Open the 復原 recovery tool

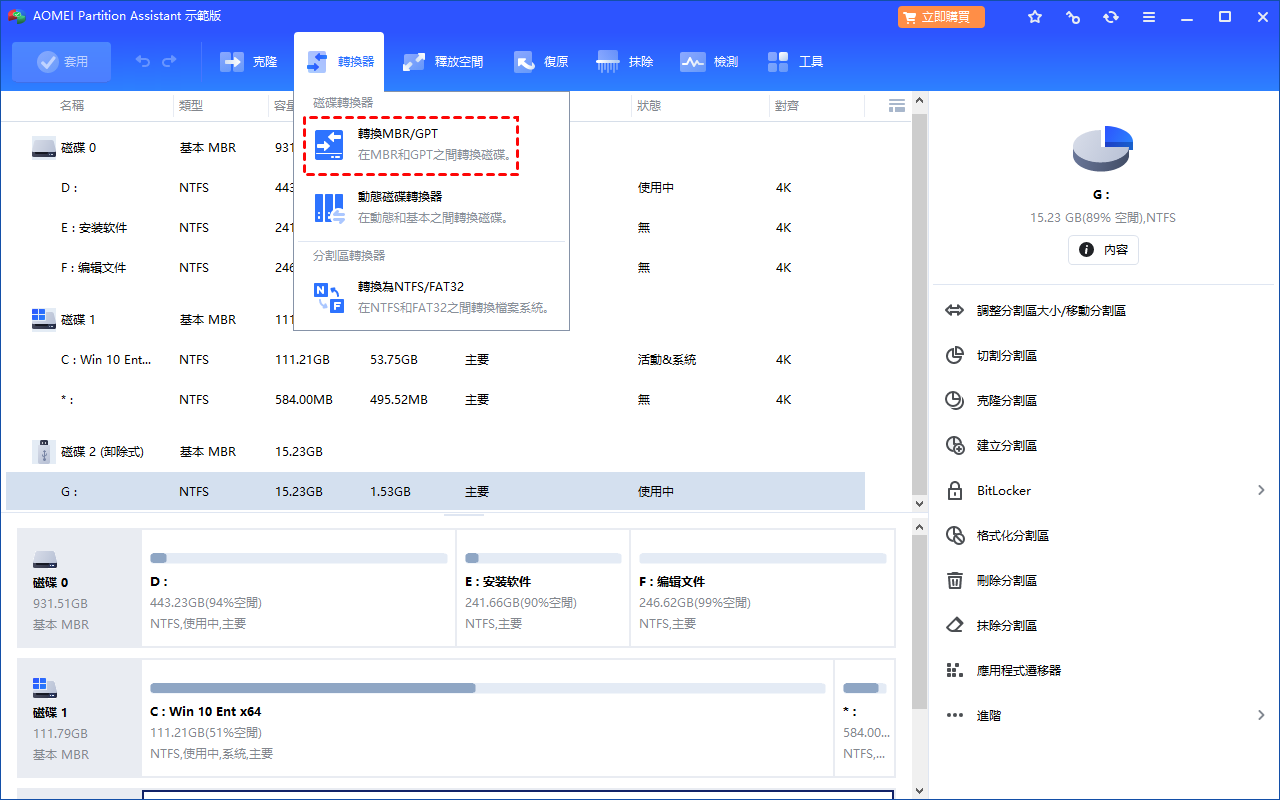click(541, 62)
